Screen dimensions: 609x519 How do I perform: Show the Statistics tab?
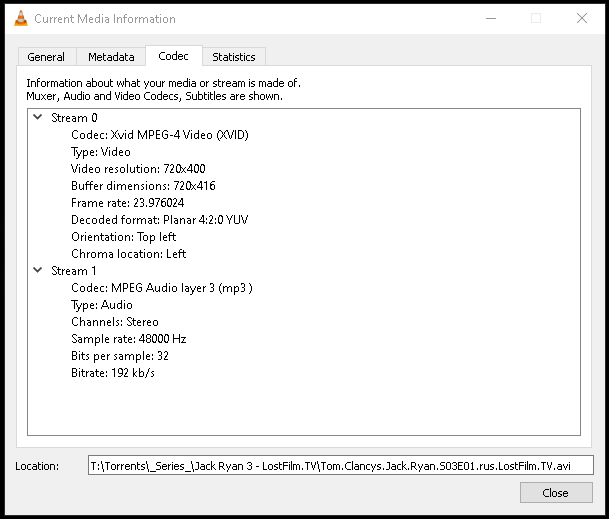(x=234, y=57)
